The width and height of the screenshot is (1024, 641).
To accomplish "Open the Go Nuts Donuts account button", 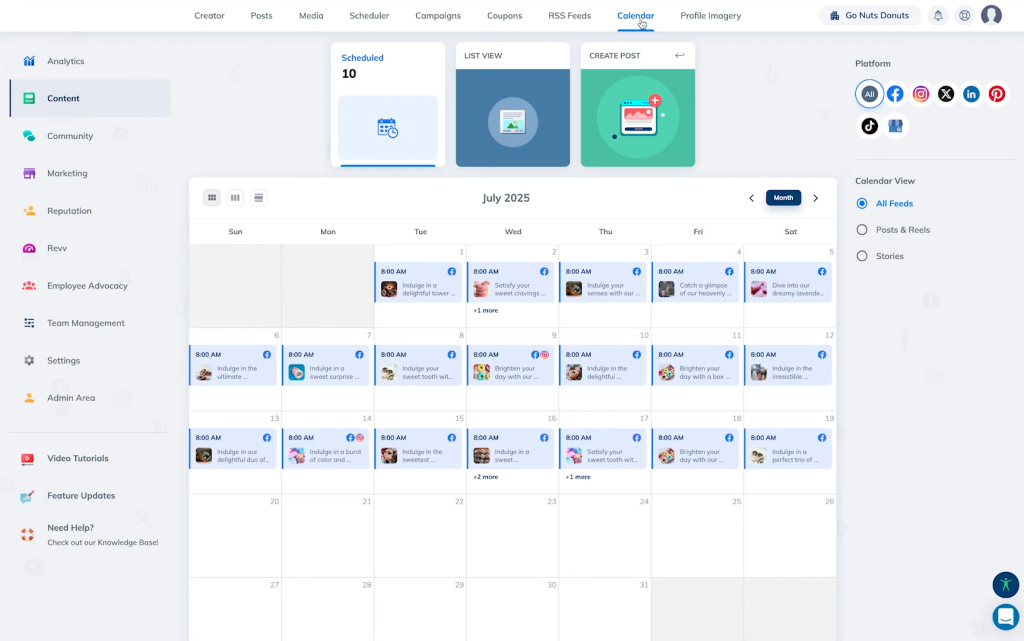I will [x=869, y=15].
